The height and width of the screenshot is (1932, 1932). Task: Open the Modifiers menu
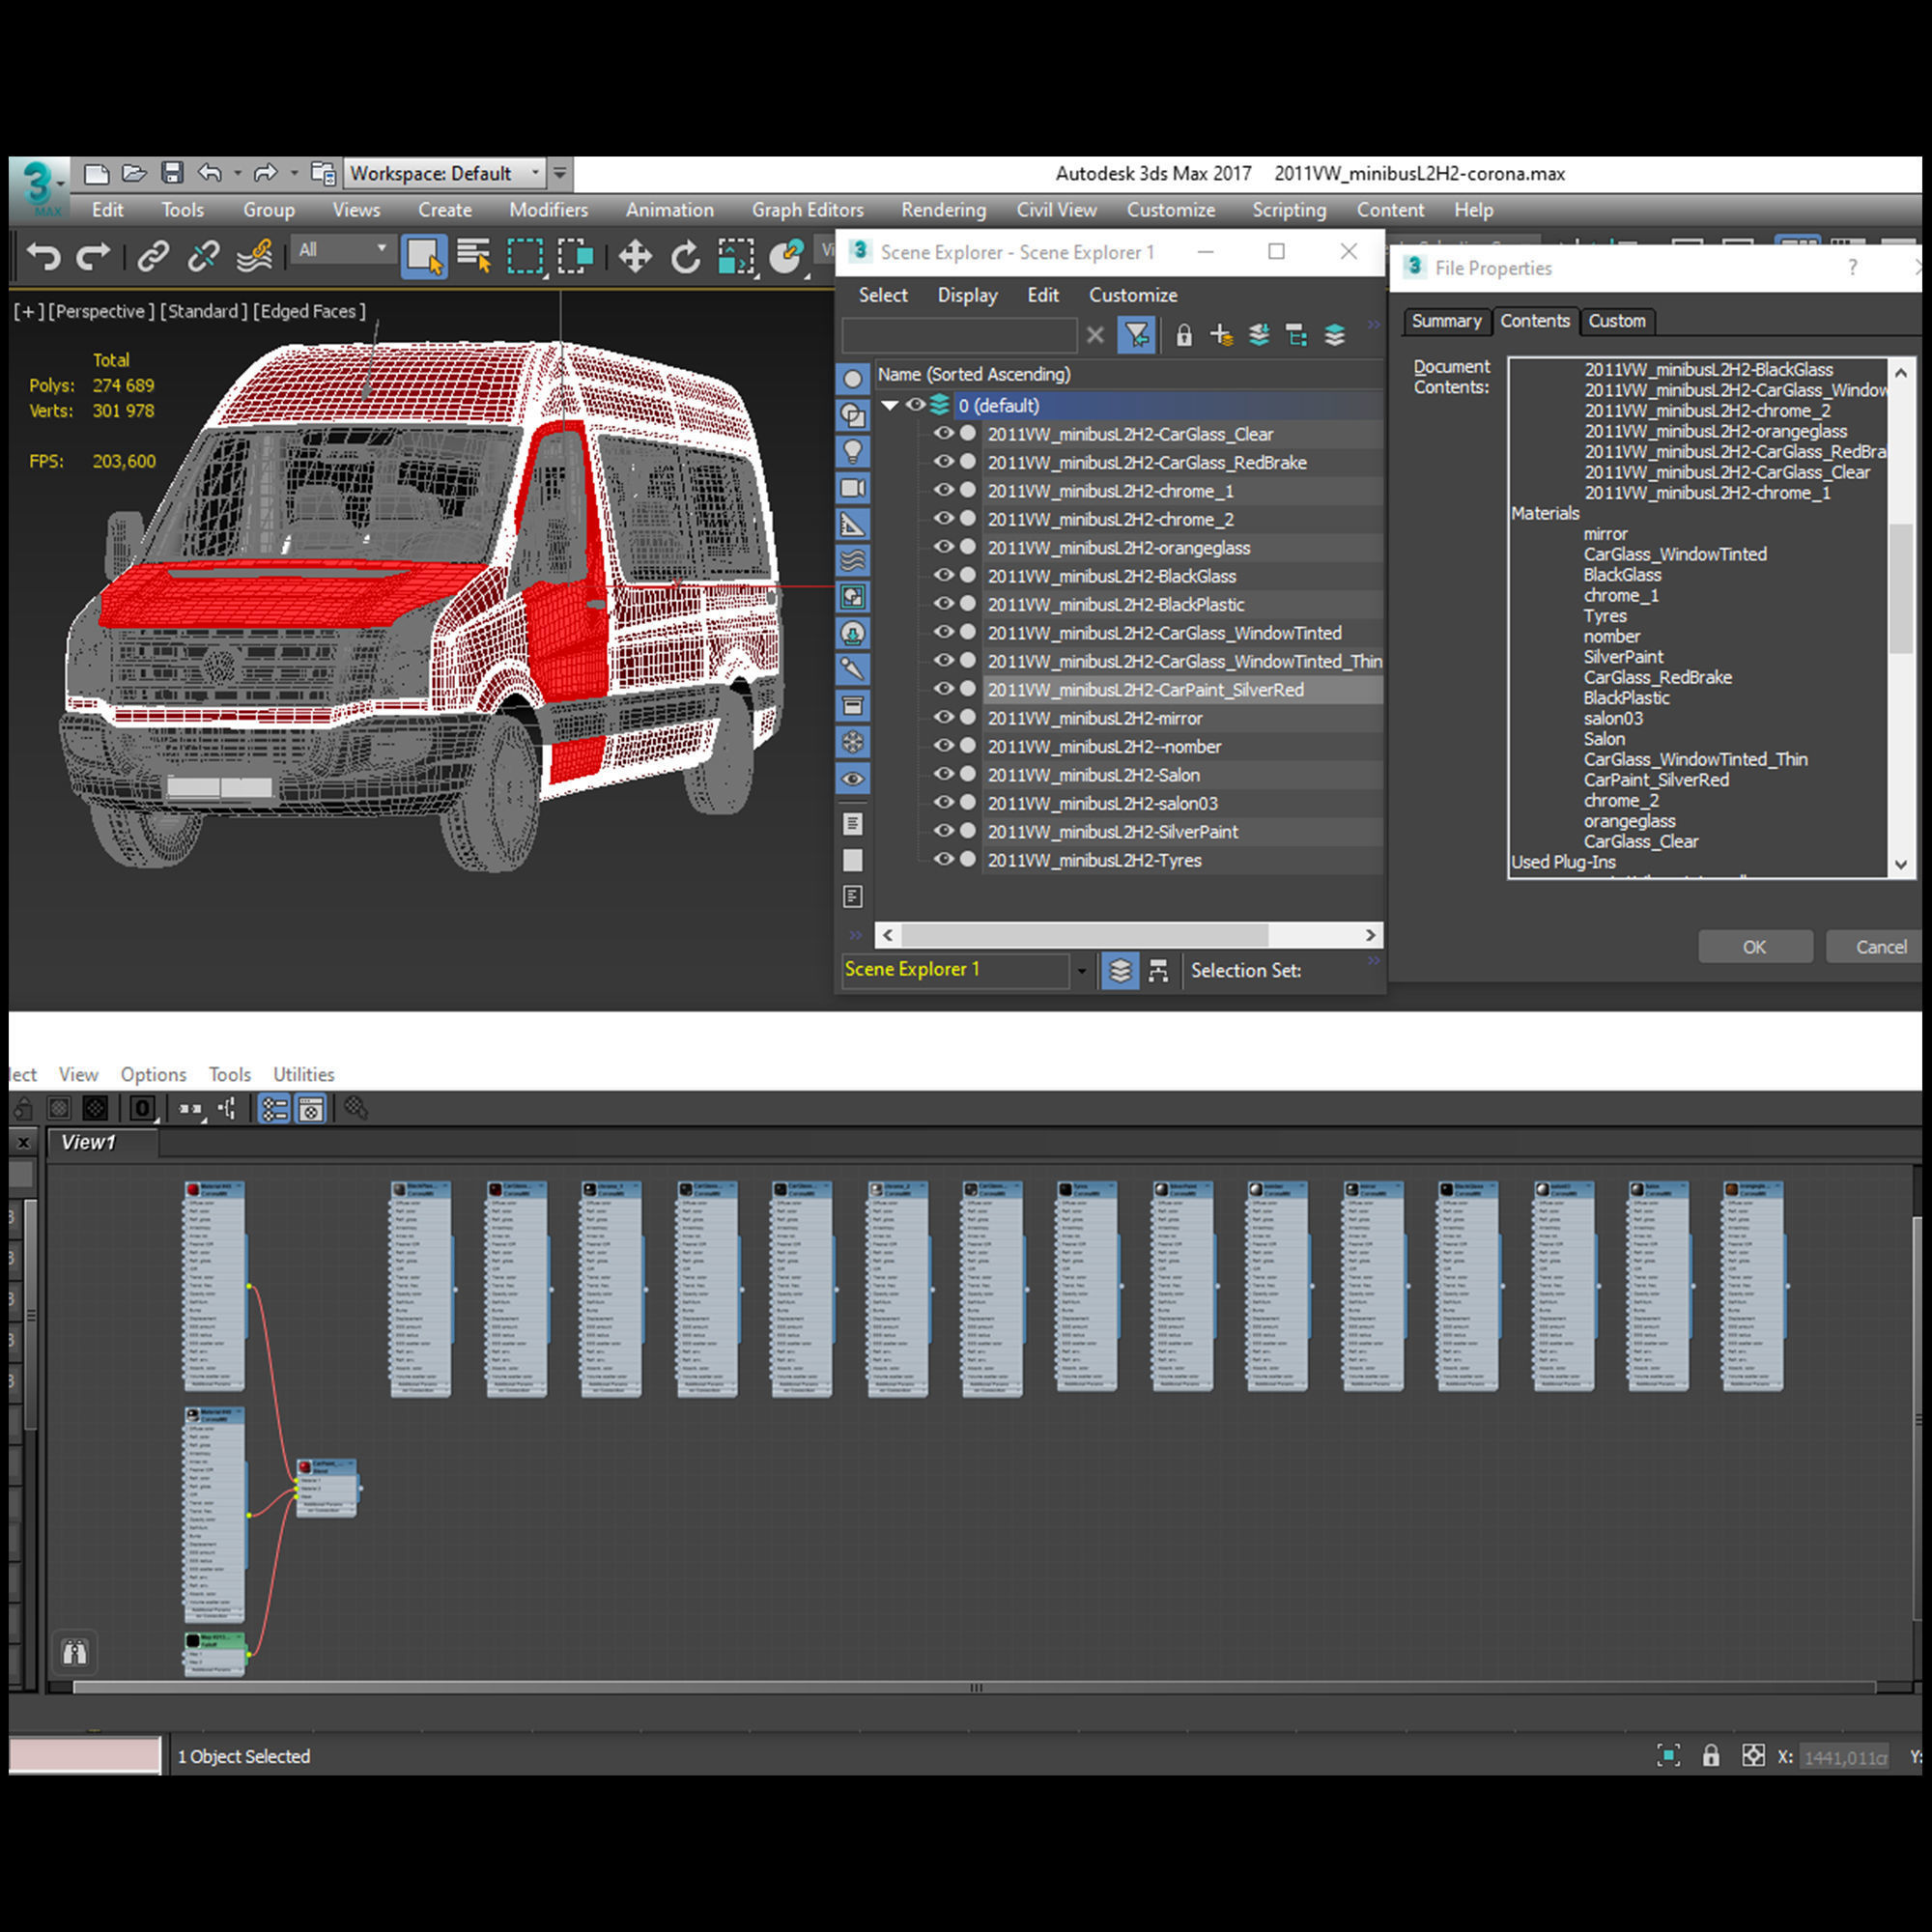(548, 210)
